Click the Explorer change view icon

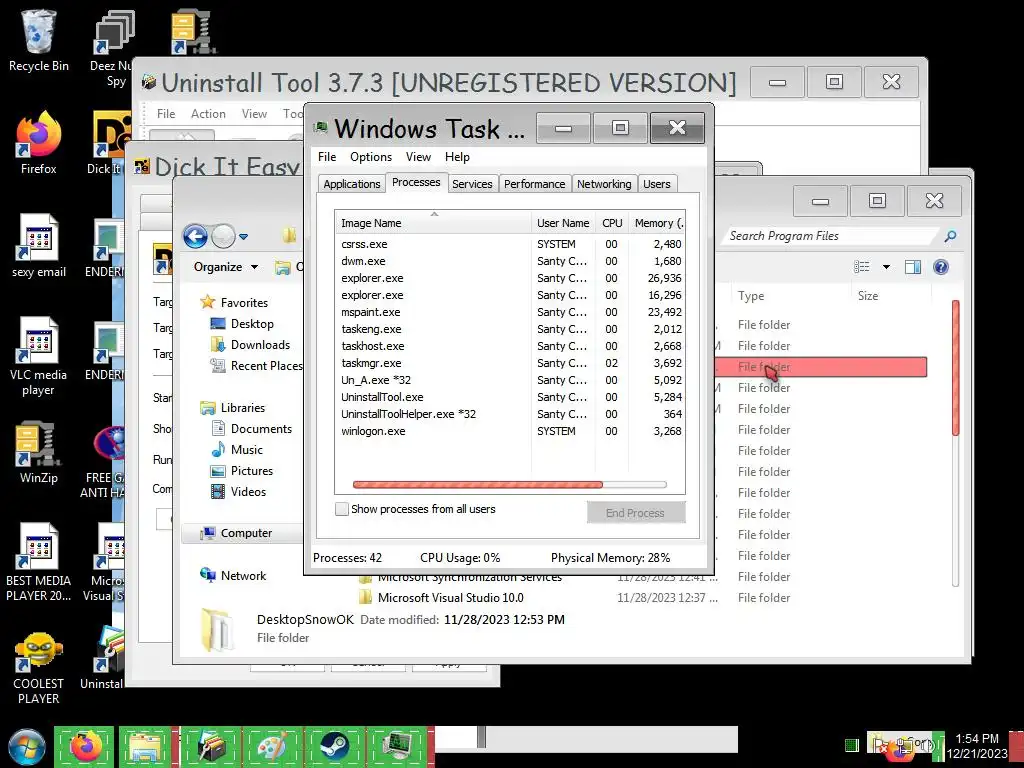click(861, 266)
